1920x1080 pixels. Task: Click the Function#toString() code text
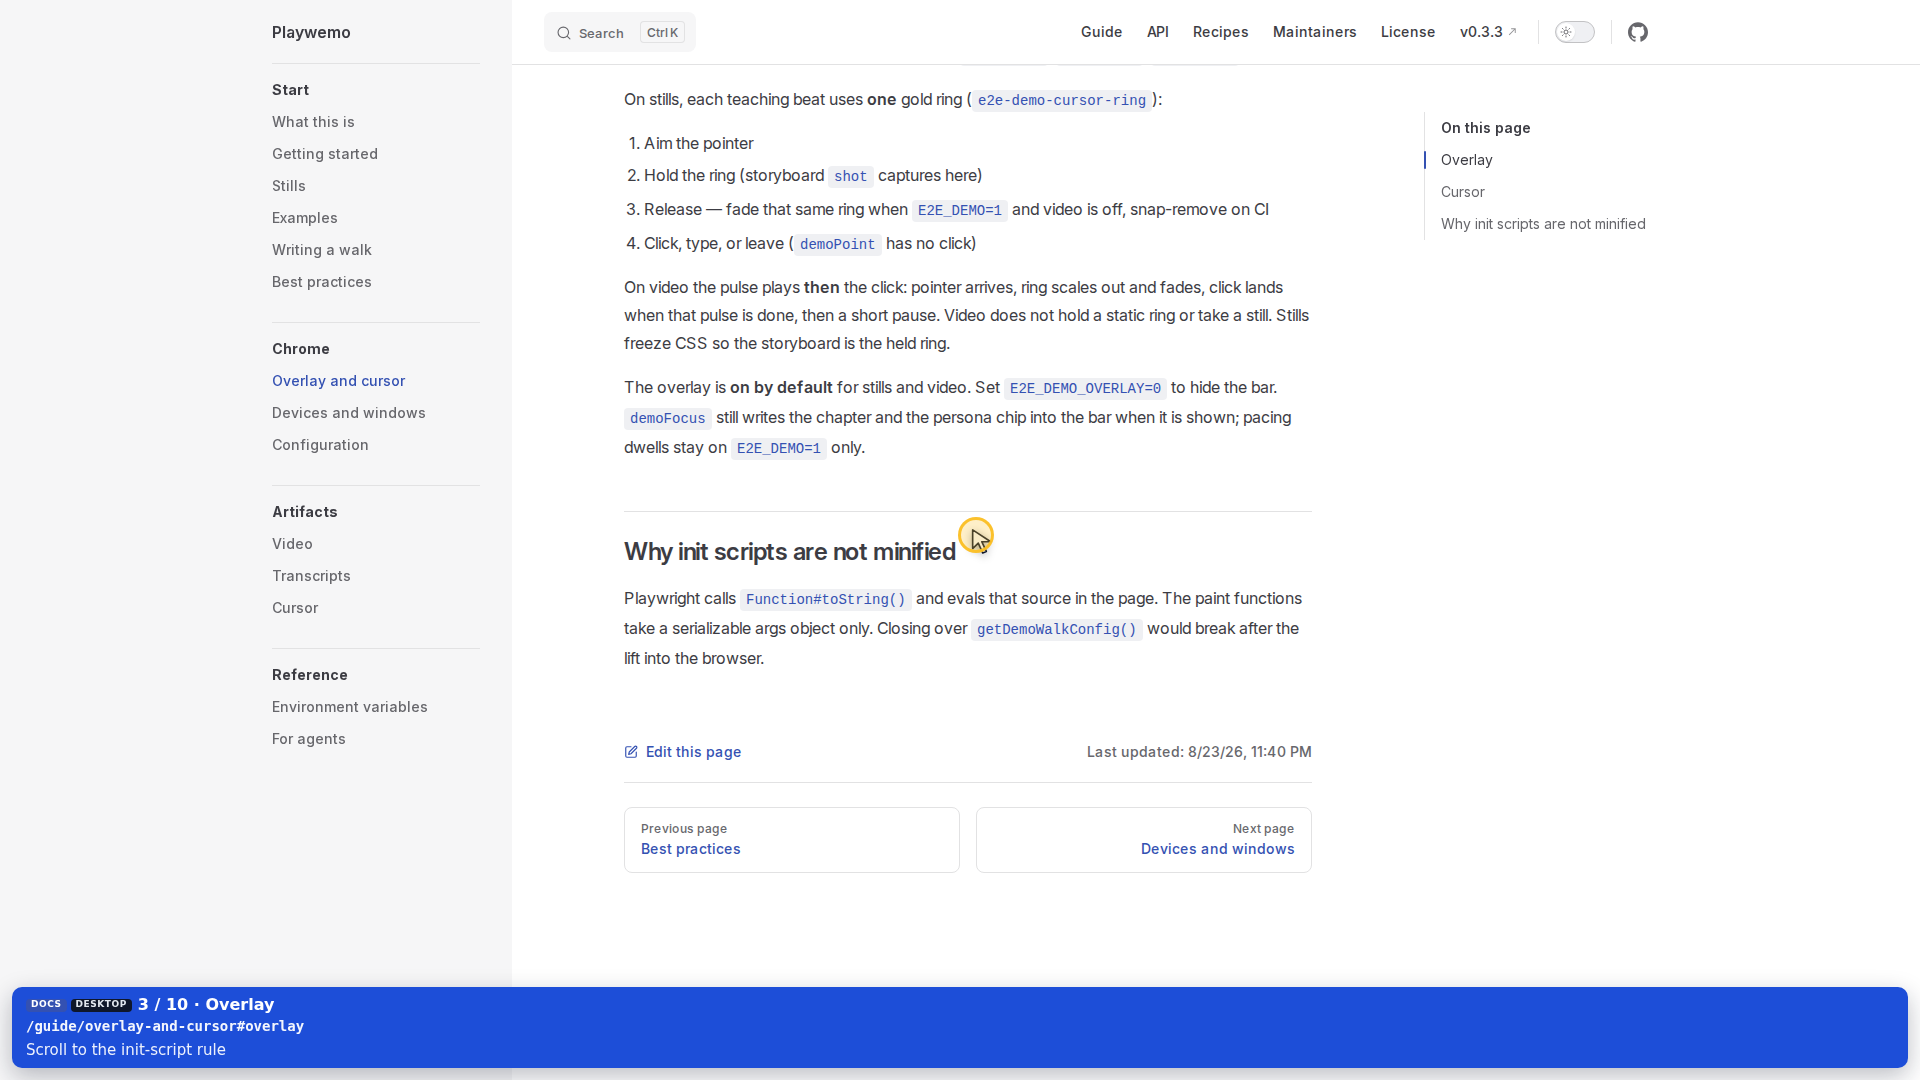coord(826,599)
